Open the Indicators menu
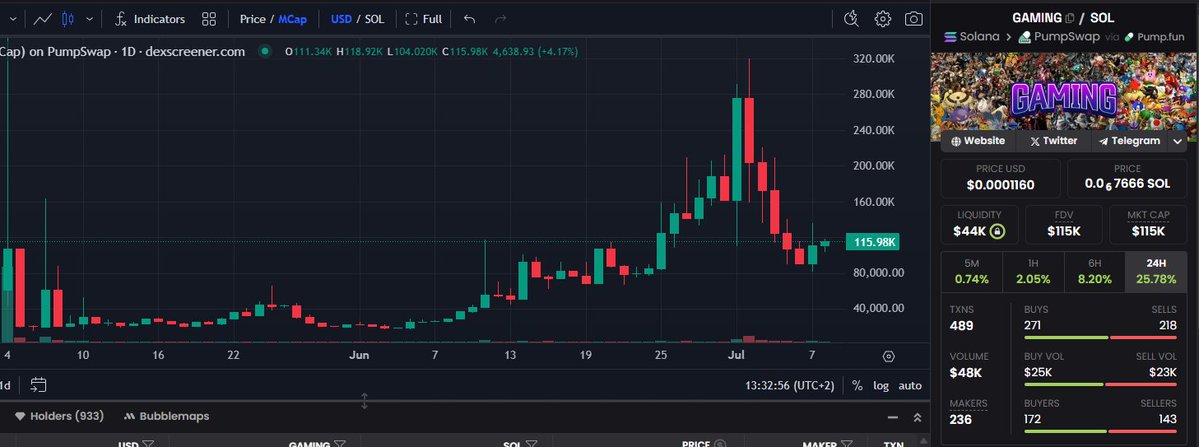 (x=150, y=19)
